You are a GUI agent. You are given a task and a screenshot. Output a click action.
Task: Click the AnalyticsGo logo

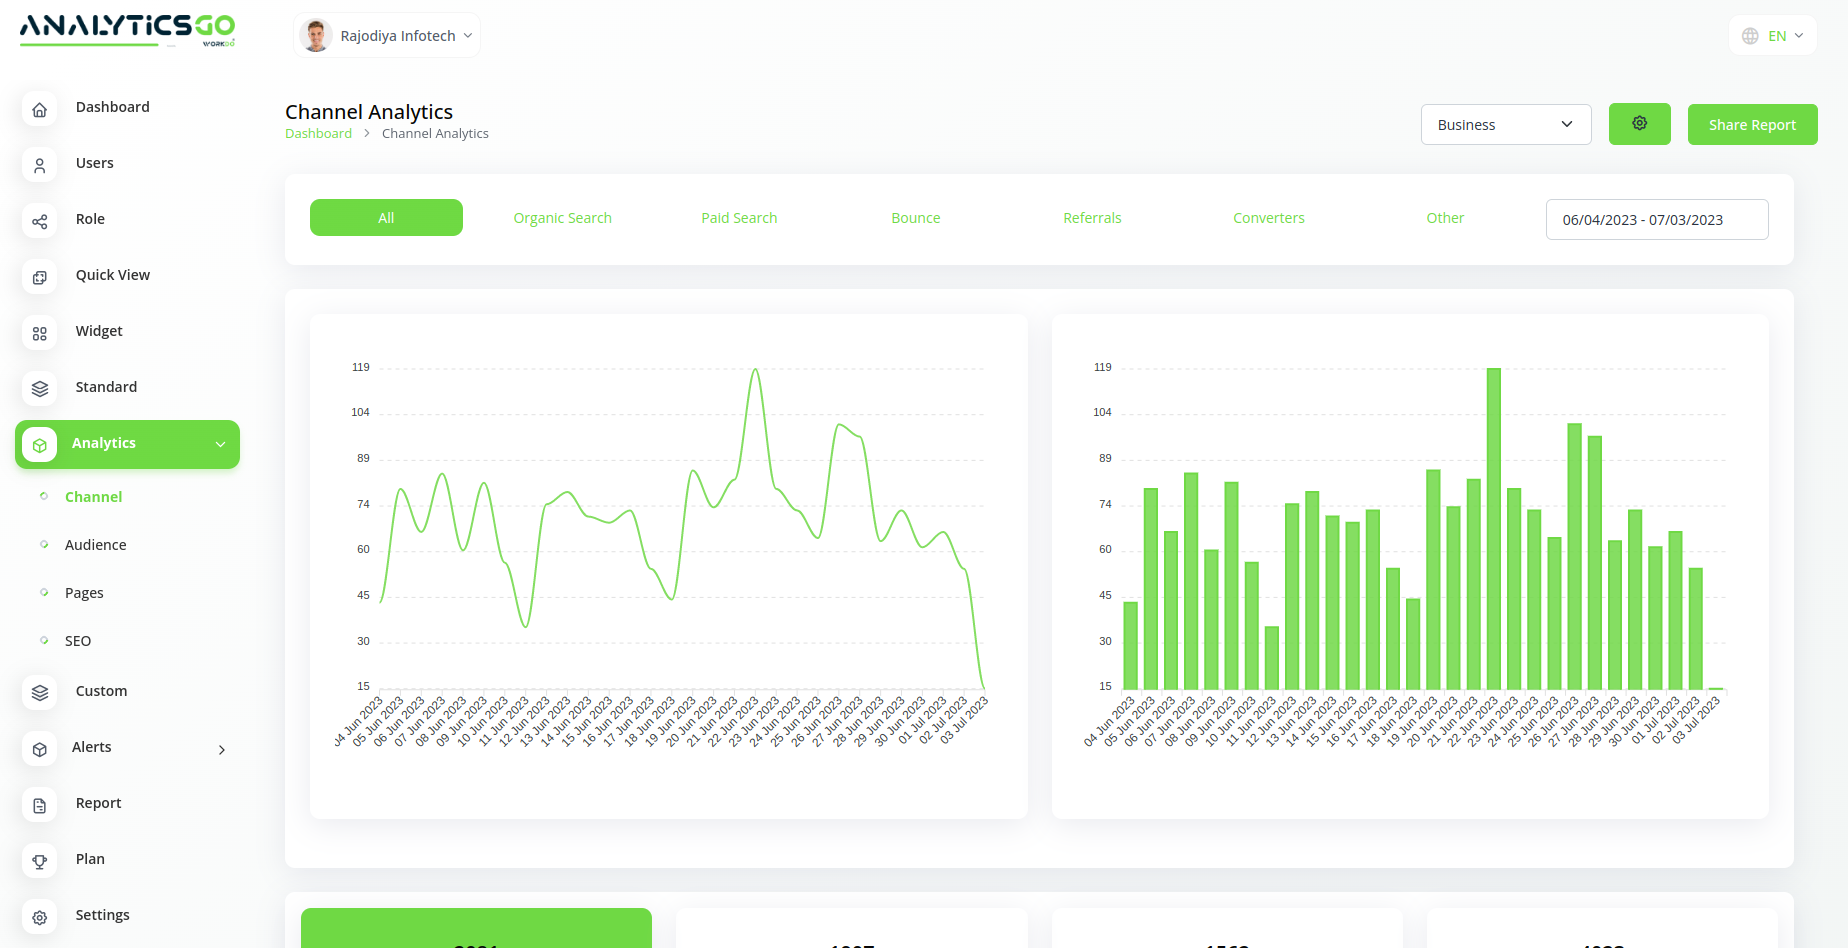click(x=127, y=29)
